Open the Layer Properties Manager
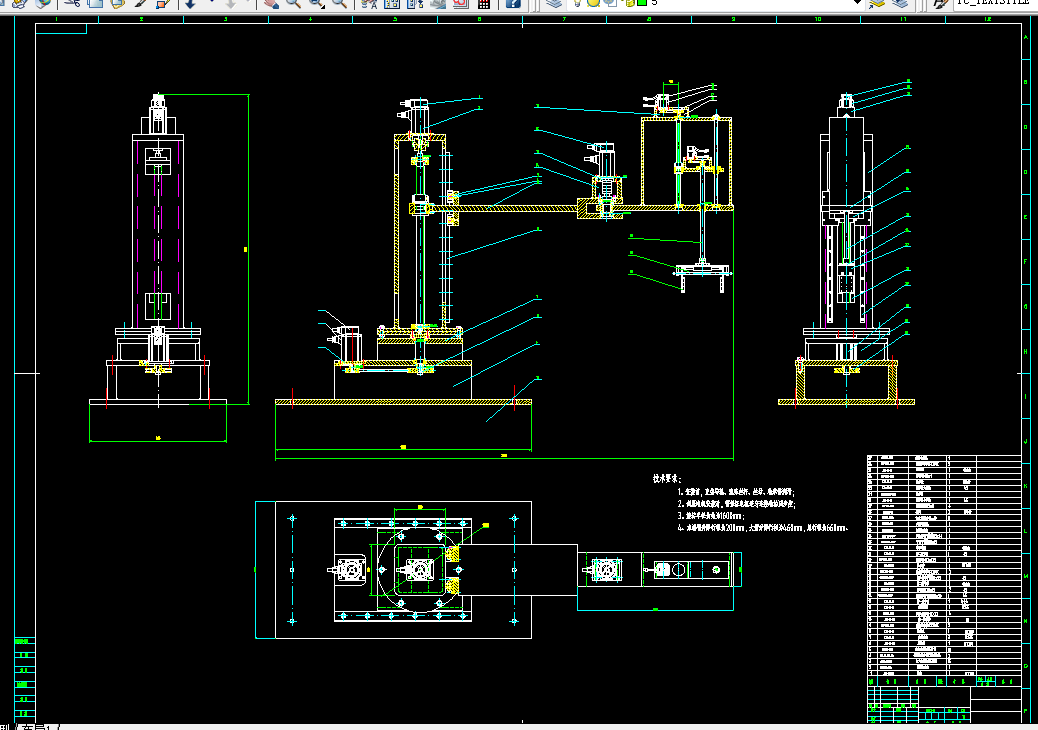The width and height of the screenshot is (1038, 730). 554,3
